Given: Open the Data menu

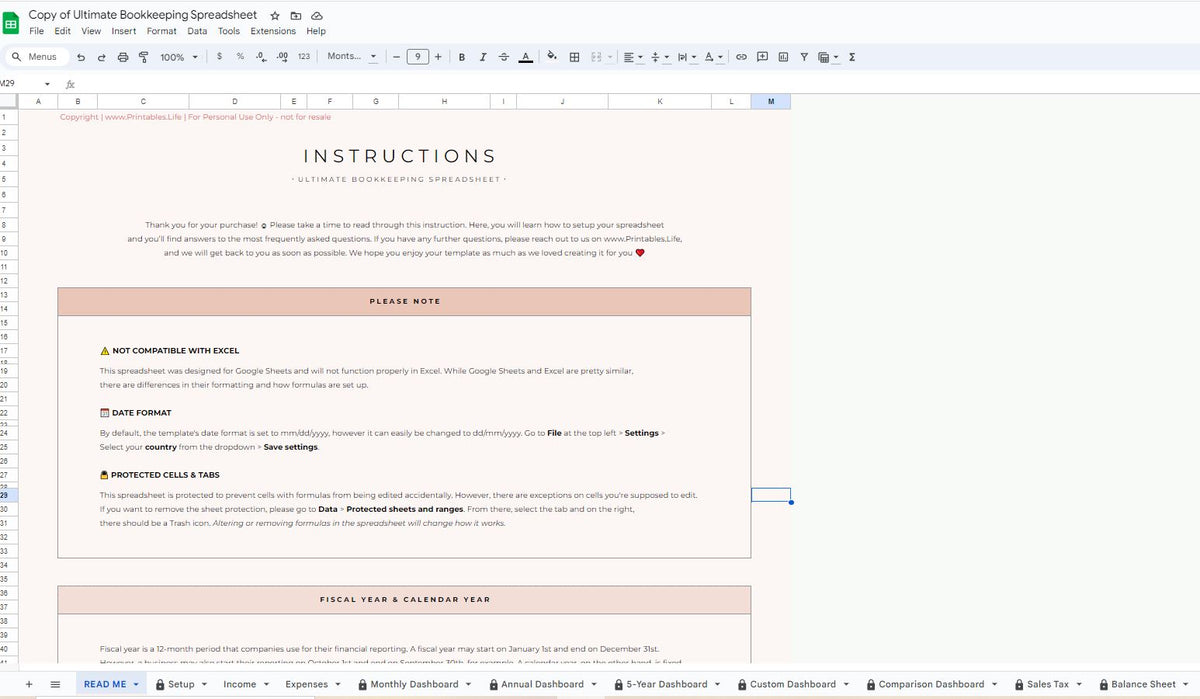Looking at the screenshot, I should point(197,31).
